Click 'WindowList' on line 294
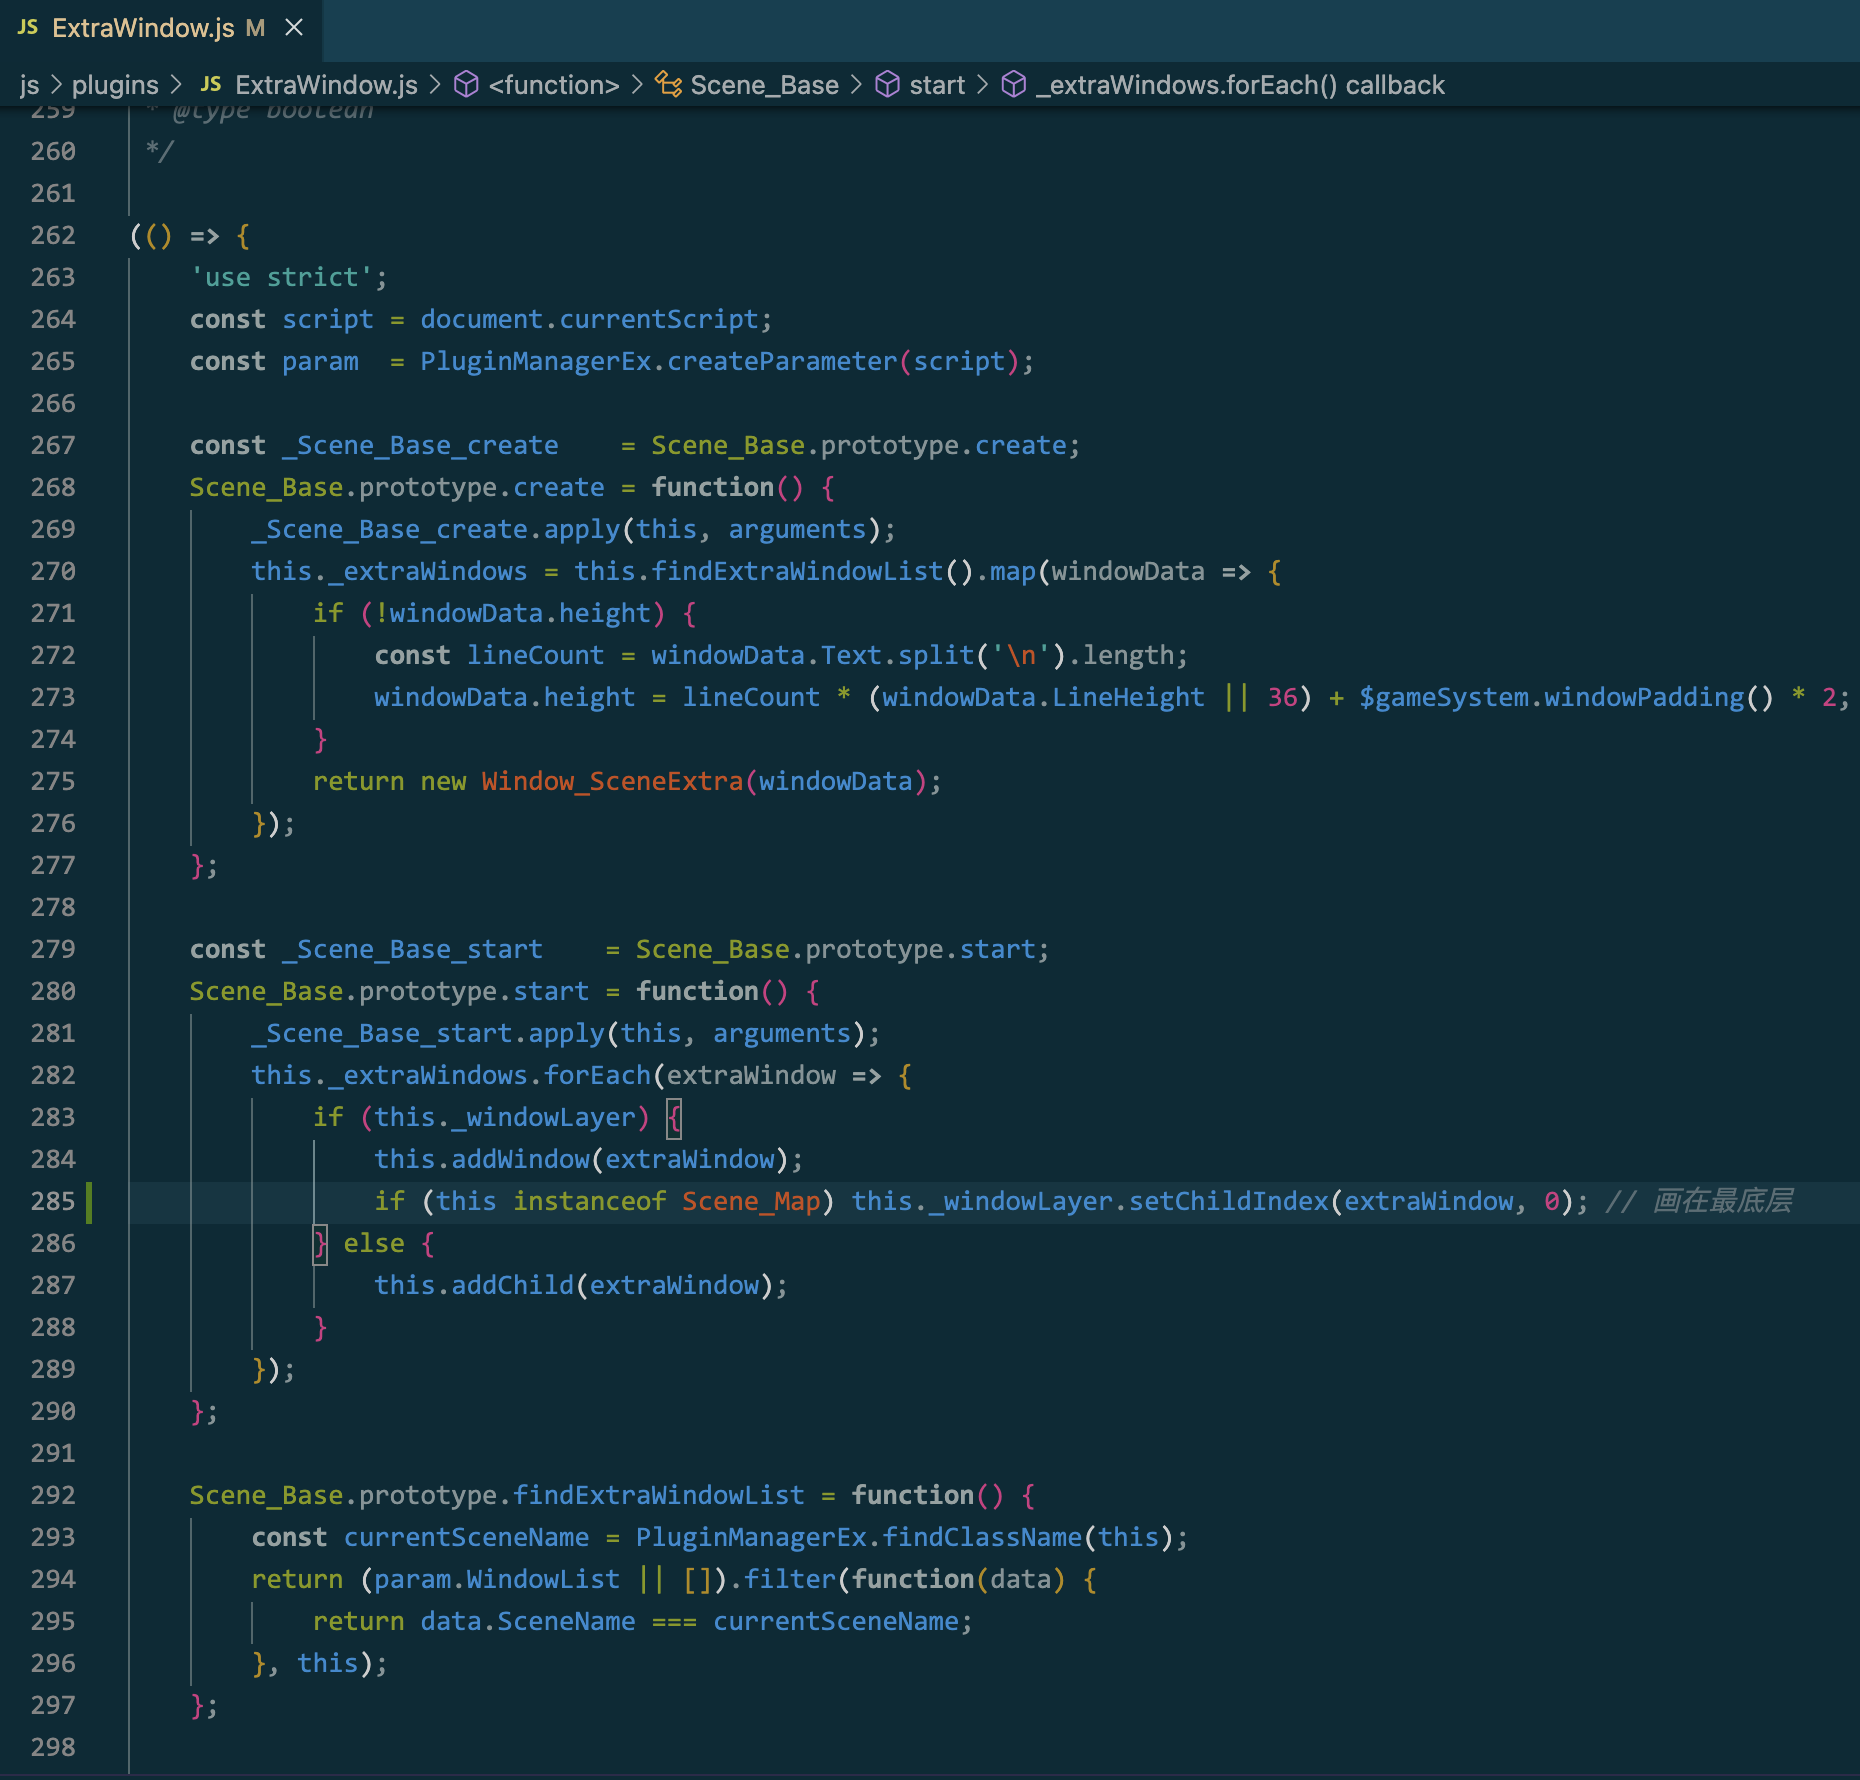The image size is (1860, 1780). (x=543, y=1579)
